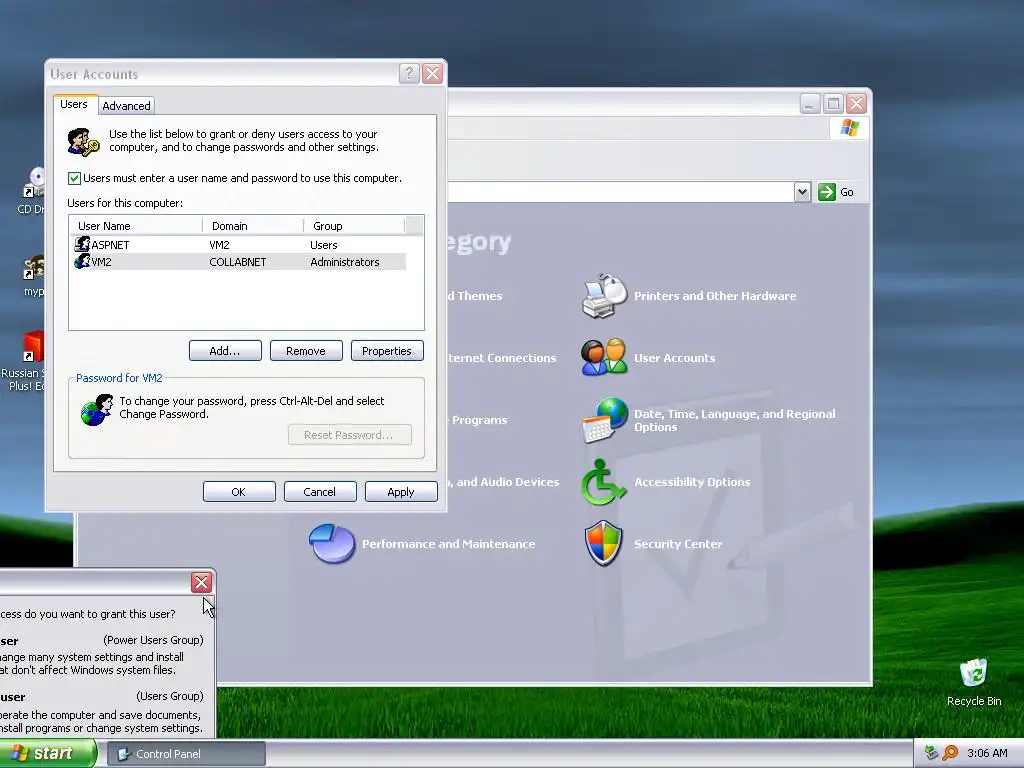
Task: Click the magnifier icon in system tray
Action: click(x=950, y=753)
